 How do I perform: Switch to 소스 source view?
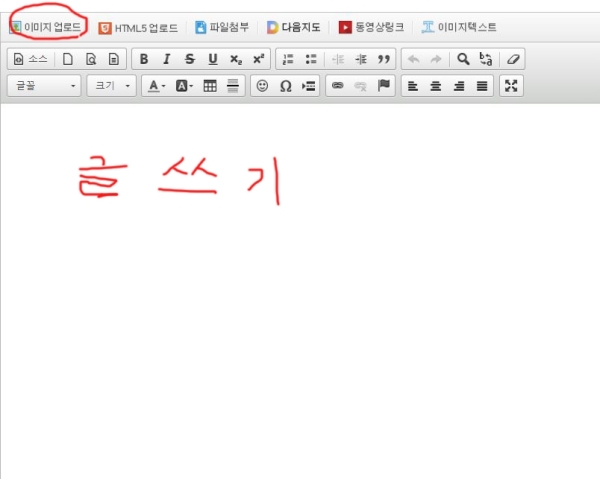(31, 59)
